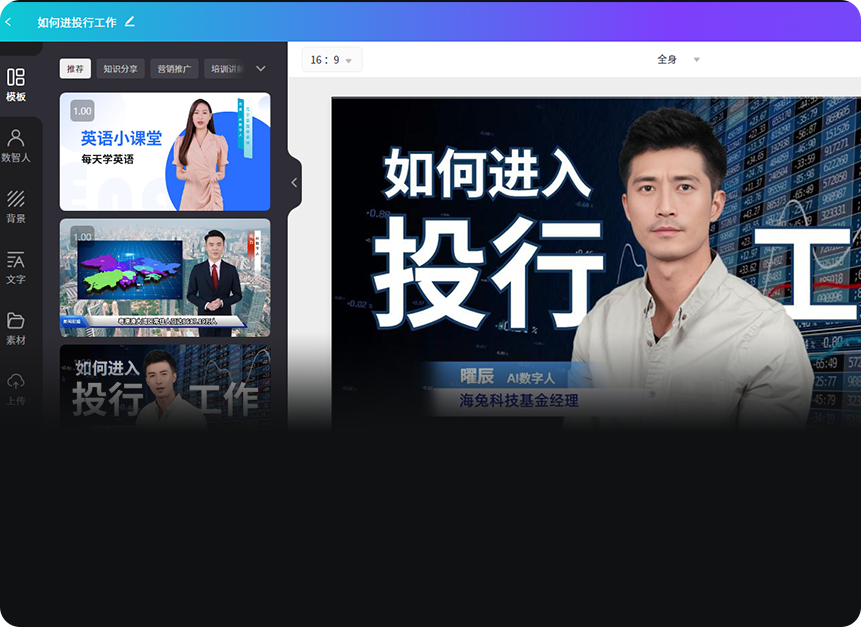Click the pencil icon to rename project
The image size is (861, 627).
coord(130,21)
